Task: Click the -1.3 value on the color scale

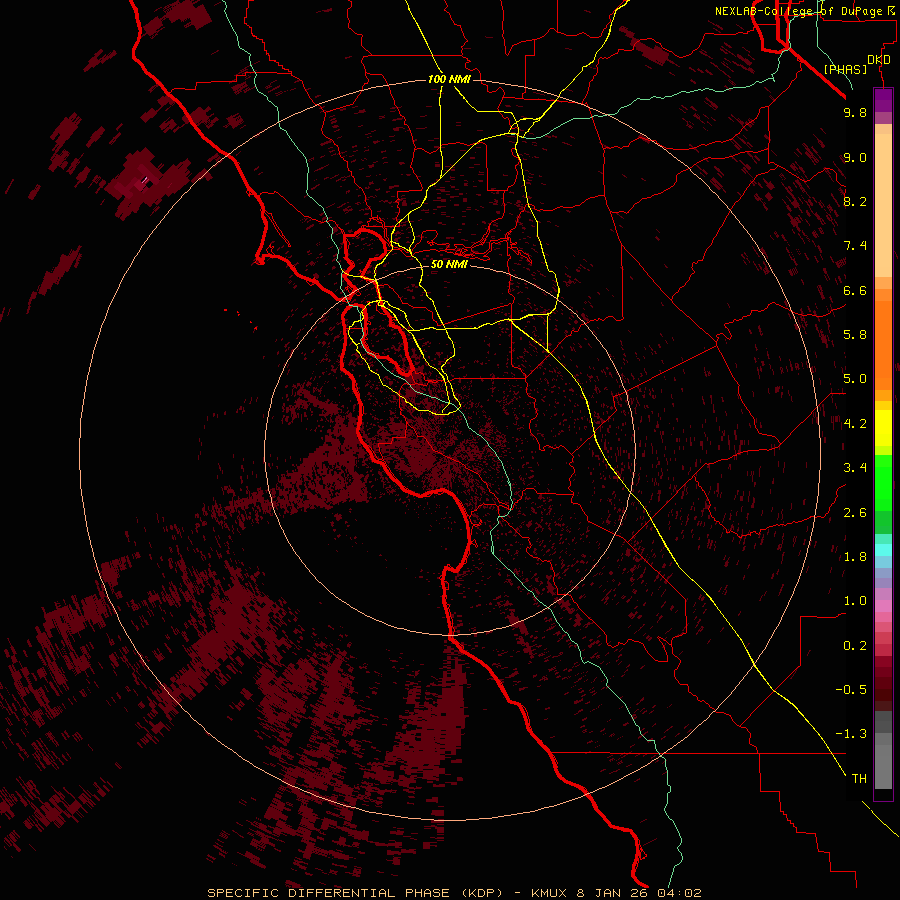Action: pos(851,734)
